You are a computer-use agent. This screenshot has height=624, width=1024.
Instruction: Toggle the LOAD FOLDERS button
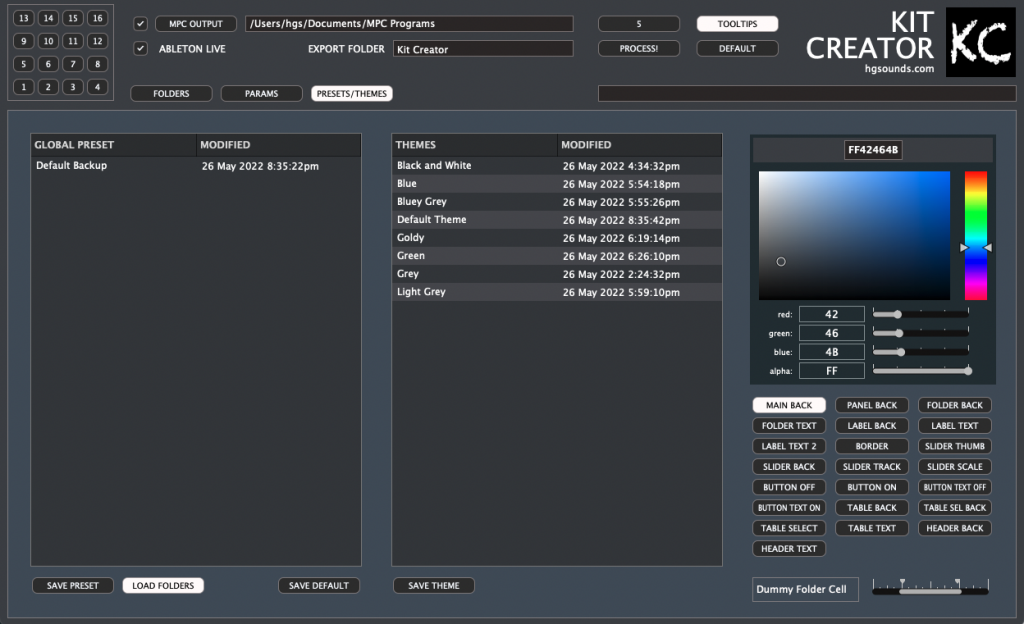click(x=163, y=585)
